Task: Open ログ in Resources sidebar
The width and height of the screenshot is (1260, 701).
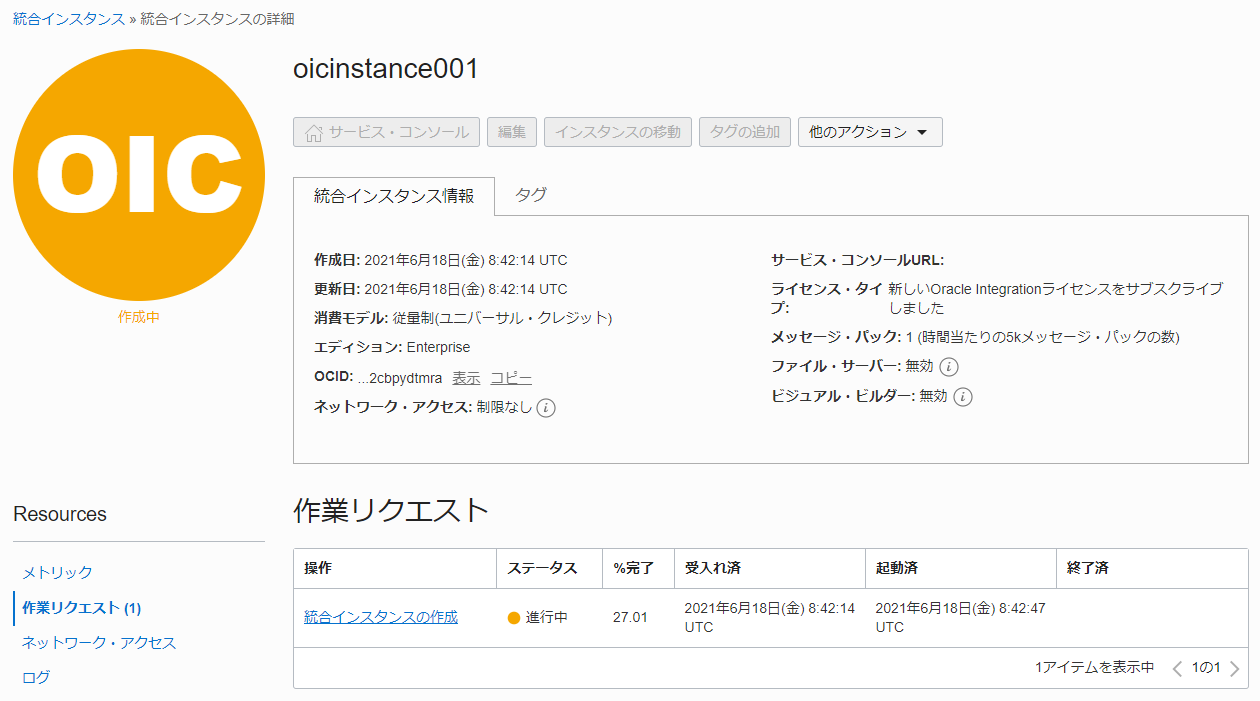Action: click(x=36, y=677)
